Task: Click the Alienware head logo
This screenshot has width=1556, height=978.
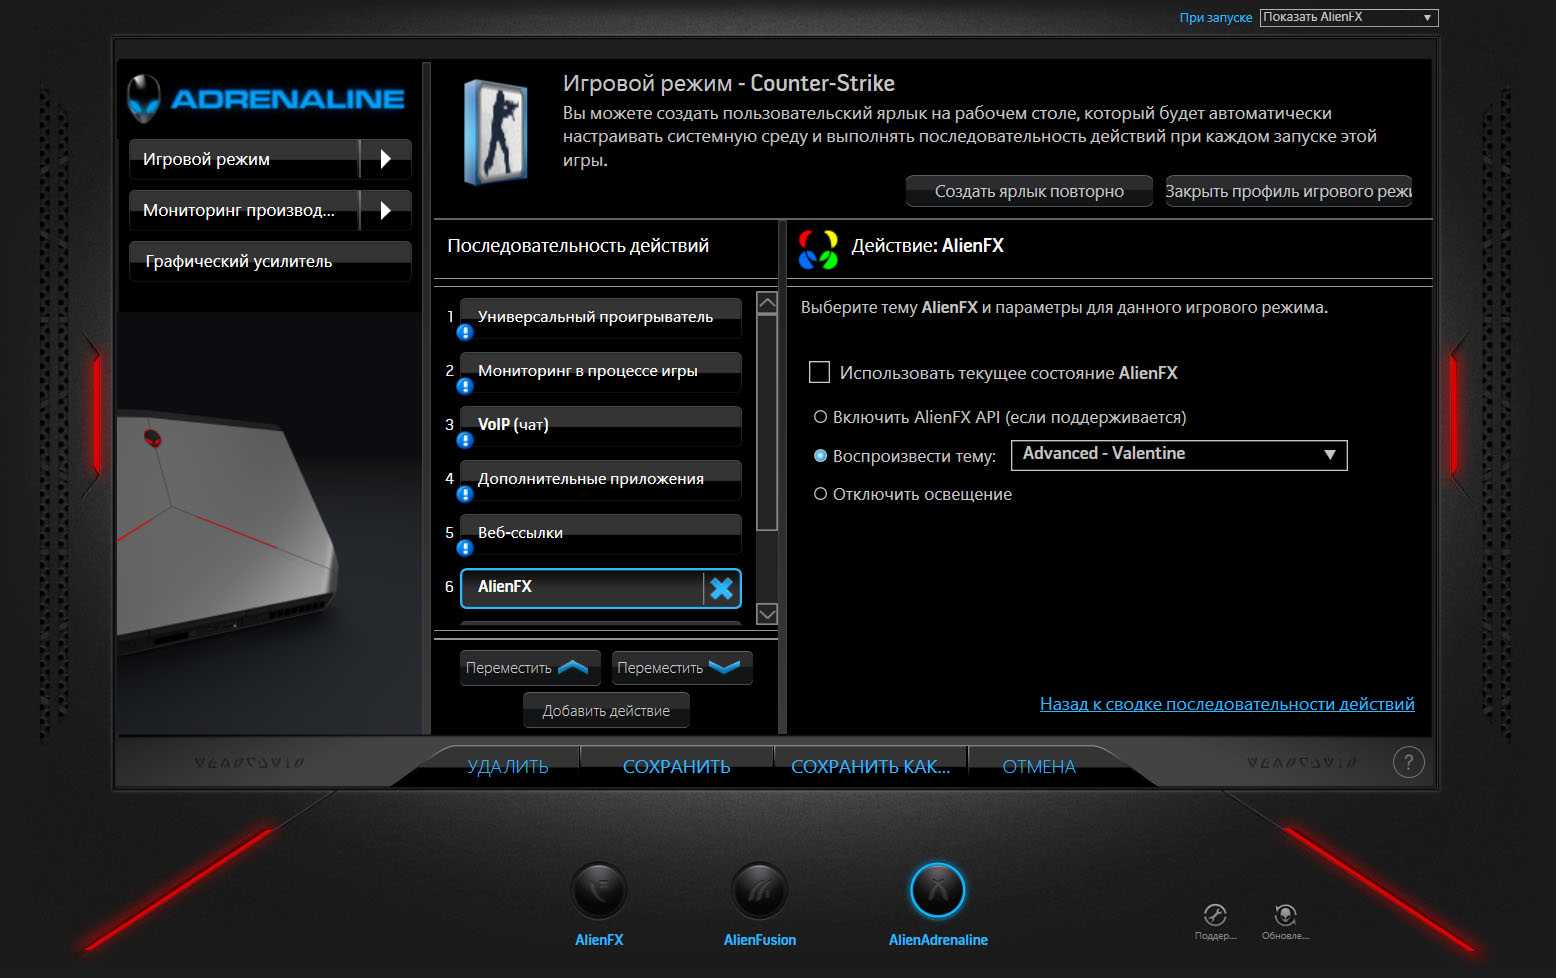Action: 144,98
